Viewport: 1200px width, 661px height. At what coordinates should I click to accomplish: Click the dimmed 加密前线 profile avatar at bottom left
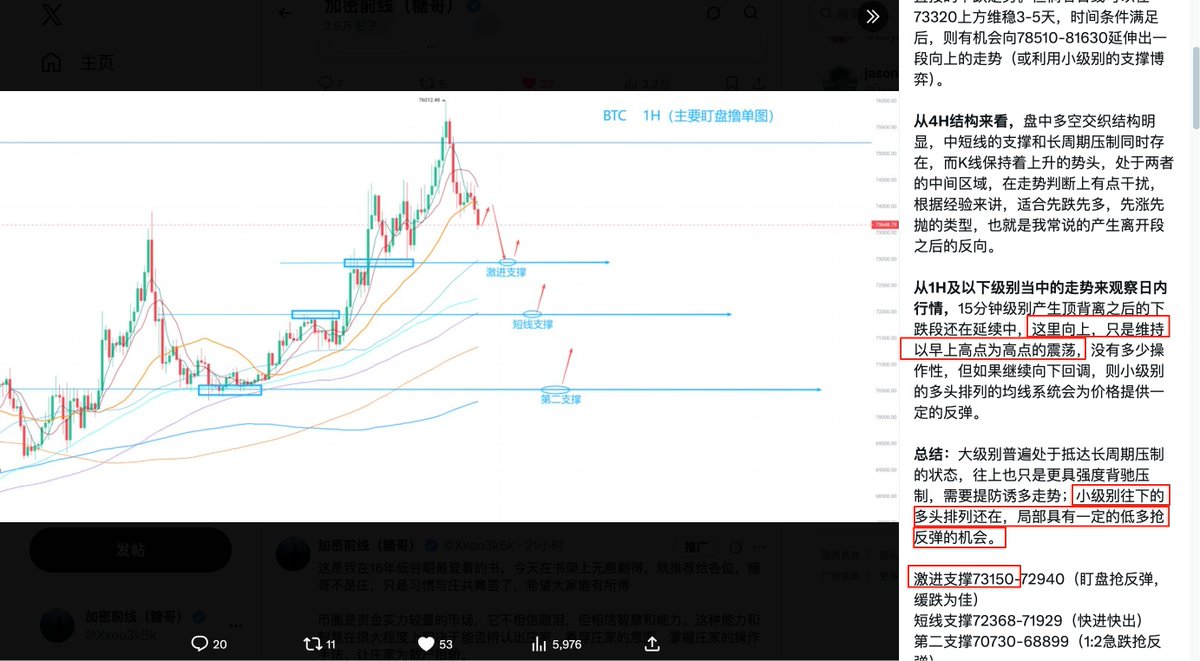56,625
